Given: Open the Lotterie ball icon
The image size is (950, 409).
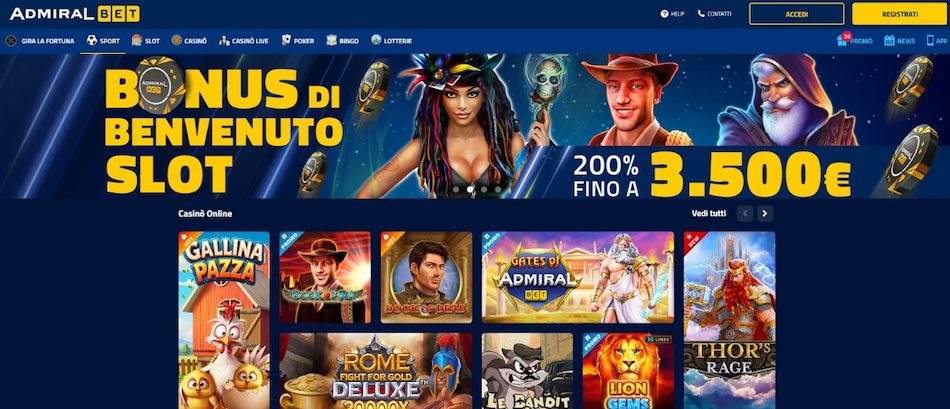Looking at the screenshot, I should 376,40.
